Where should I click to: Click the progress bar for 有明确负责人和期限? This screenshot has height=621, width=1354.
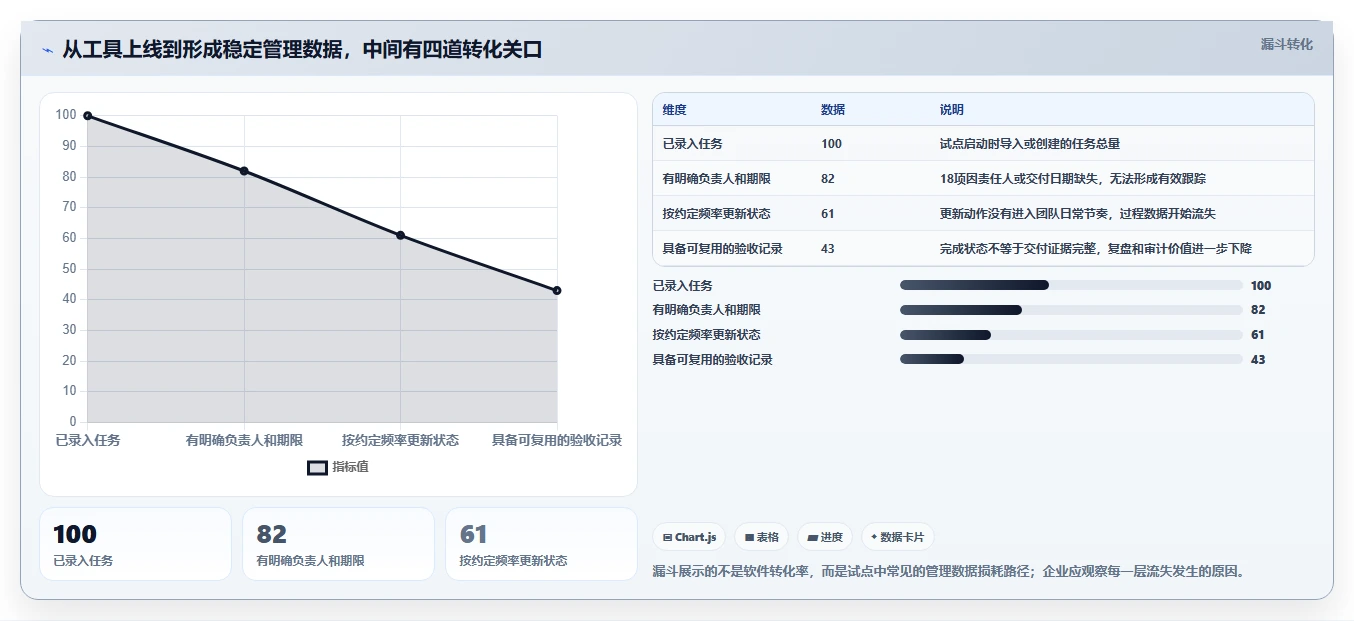click(1071, 310)
